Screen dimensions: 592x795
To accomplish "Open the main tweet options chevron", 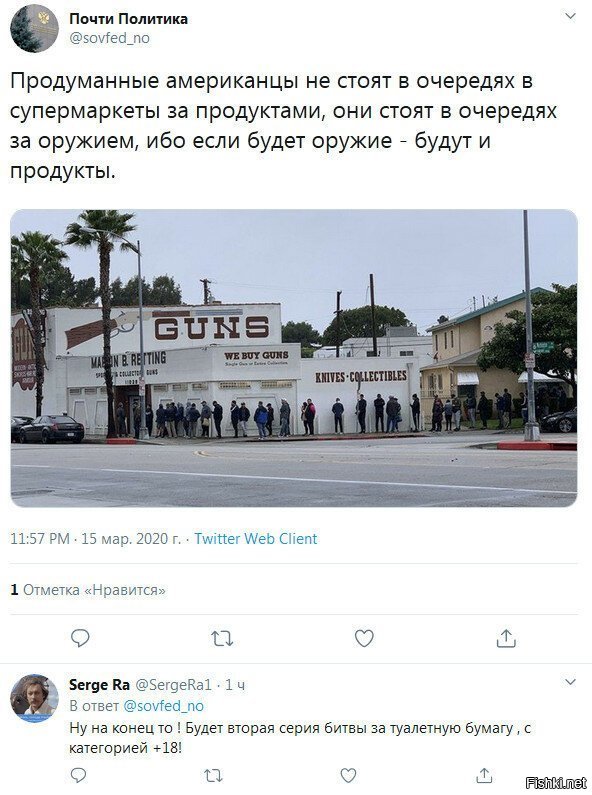I will (570, 17).
